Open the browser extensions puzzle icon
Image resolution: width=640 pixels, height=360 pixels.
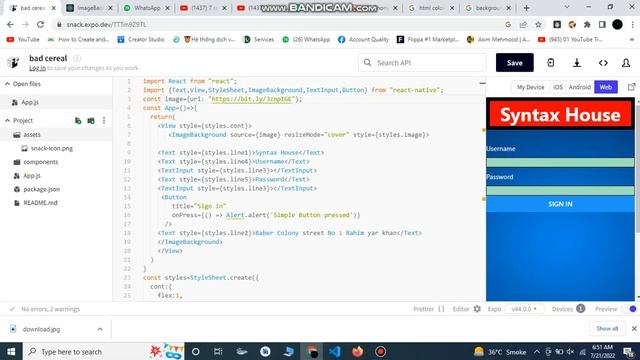coord(587,24)
